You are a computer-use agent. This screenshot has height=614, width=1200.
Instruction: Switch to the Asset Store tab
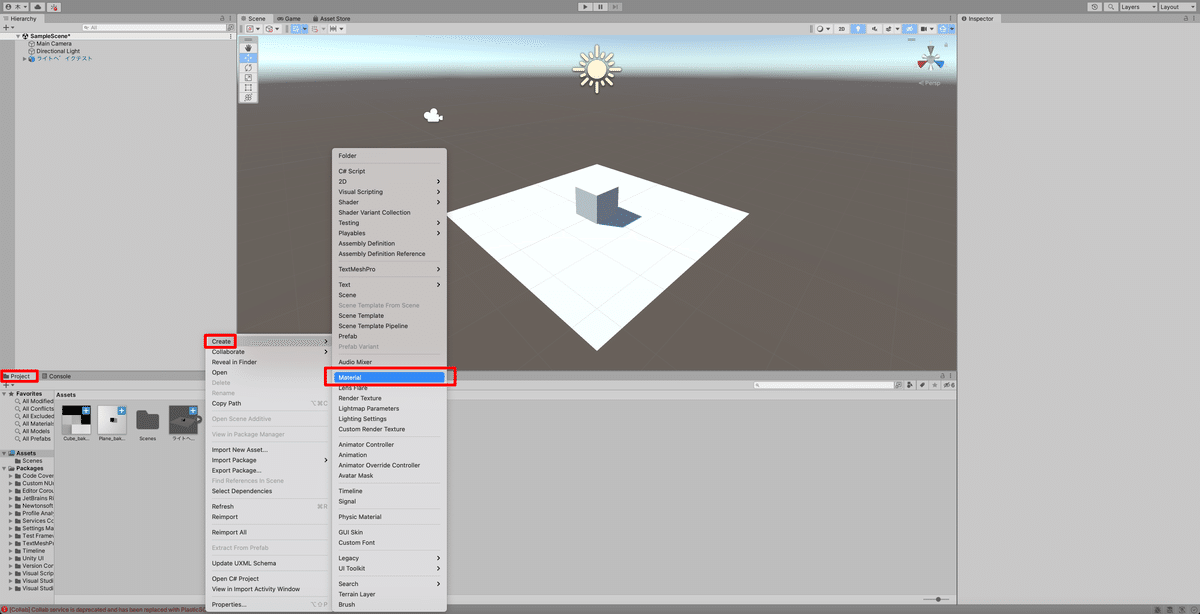[331, 18]
